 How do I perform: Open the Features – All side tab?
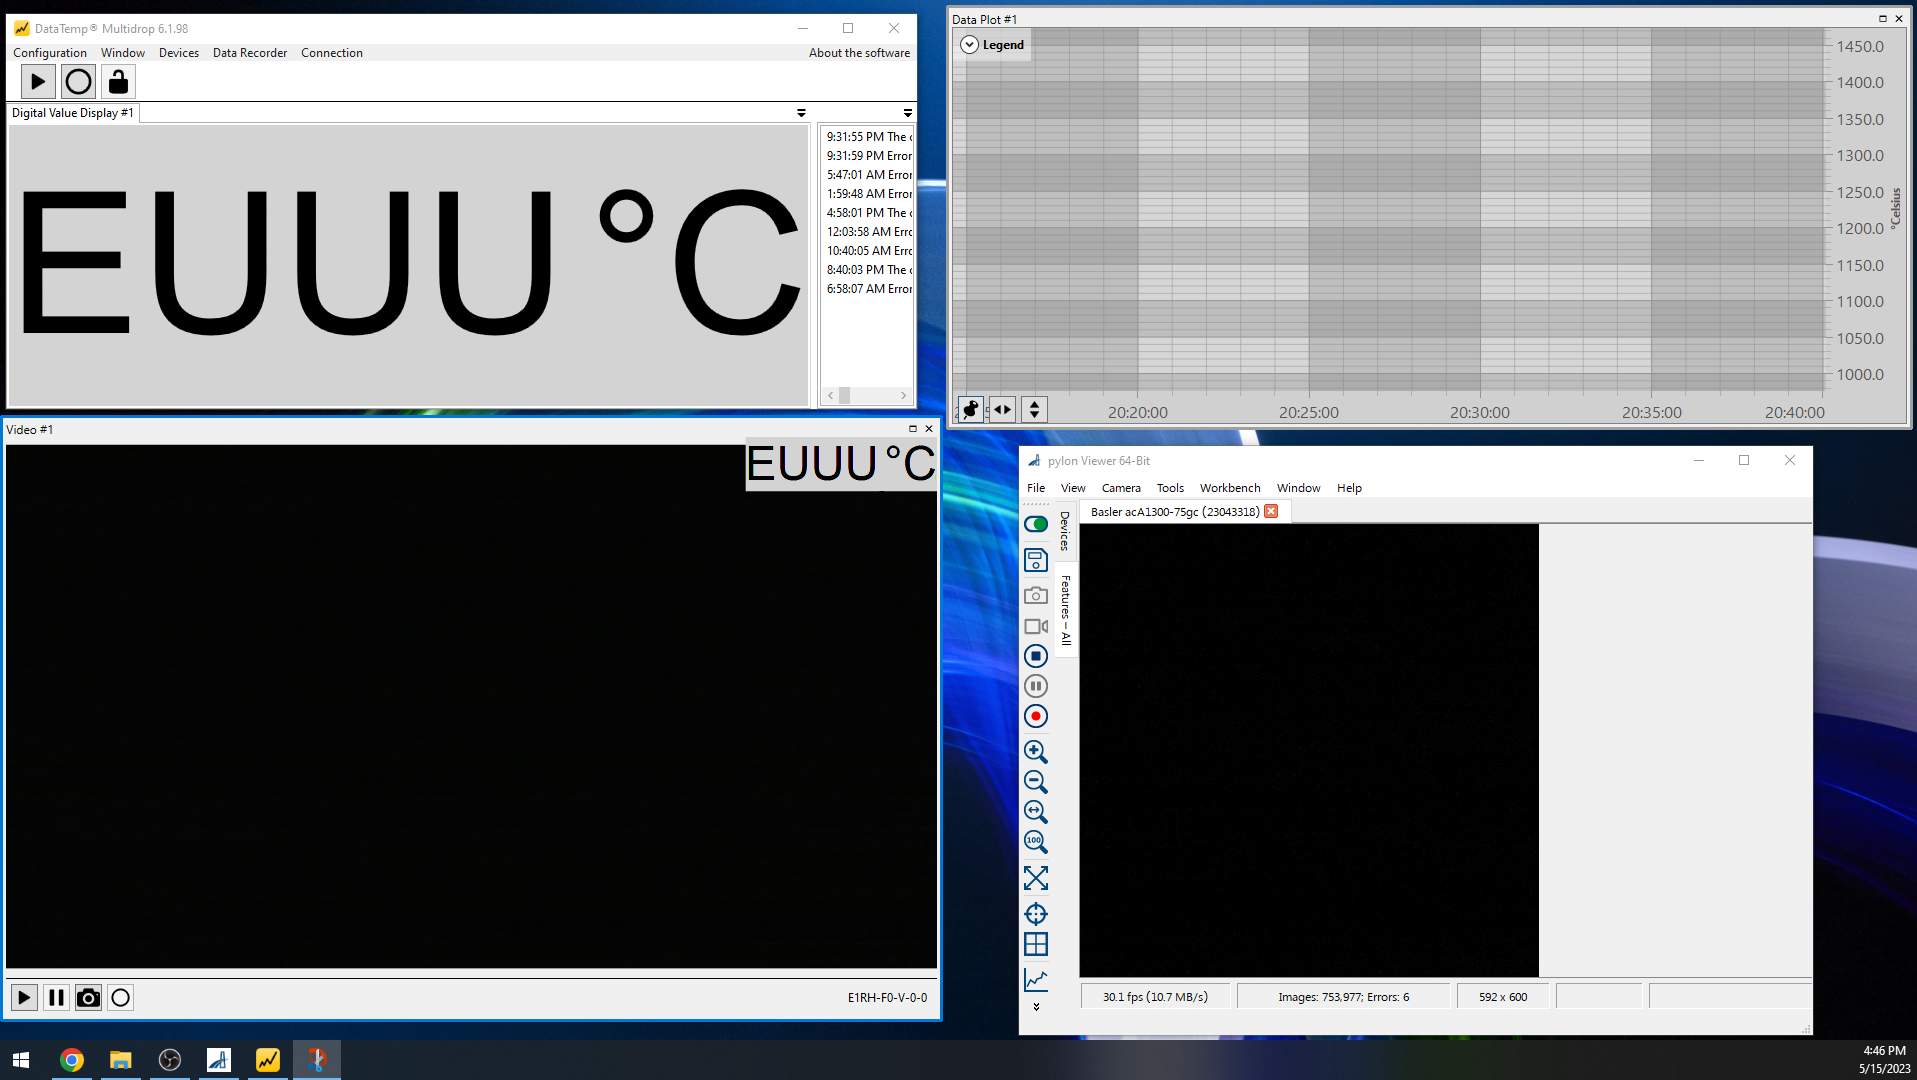point(1066,610)
